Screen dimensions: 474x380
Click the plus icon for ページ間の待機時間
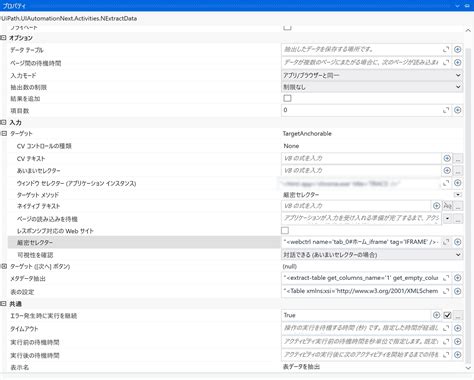[457, 62]
